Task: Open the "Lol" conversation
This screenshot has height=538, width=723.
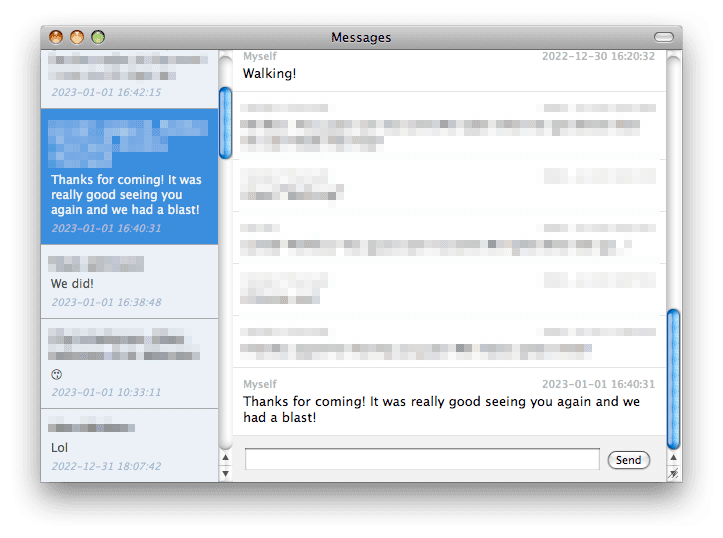Action: coord(130,445)
